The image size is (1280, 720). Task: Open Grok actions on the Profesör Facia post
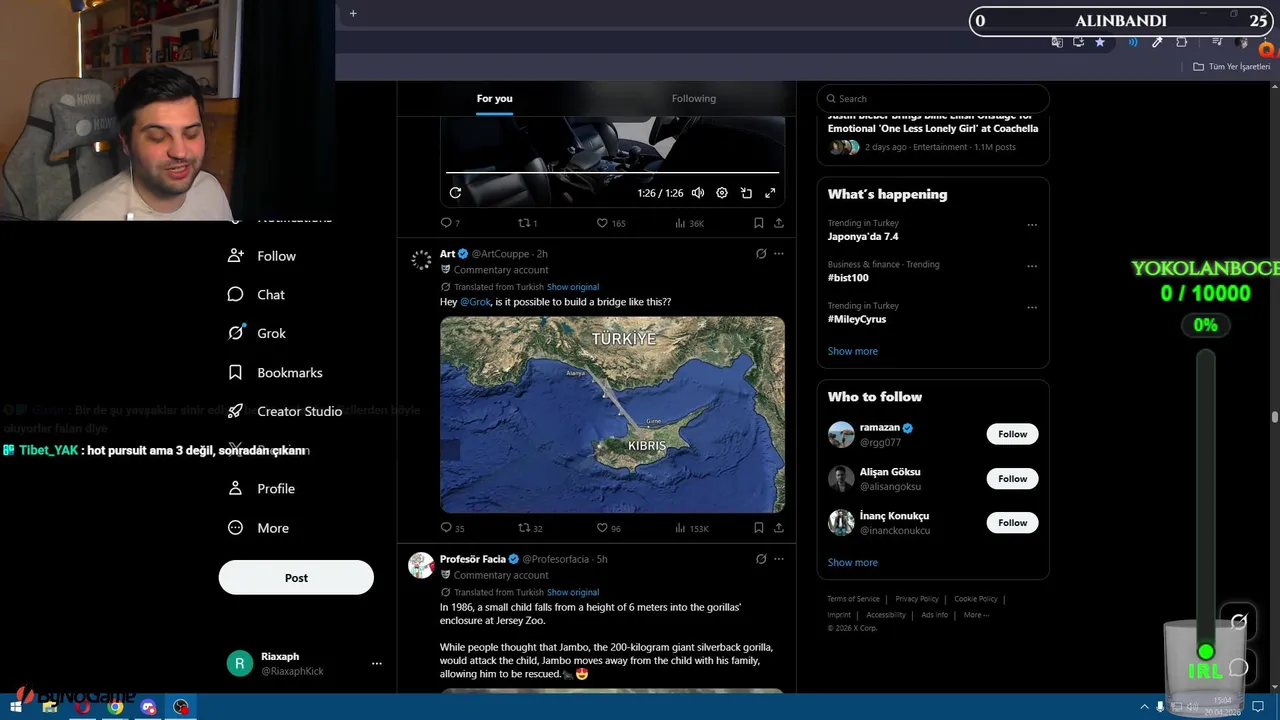(761, 559)
